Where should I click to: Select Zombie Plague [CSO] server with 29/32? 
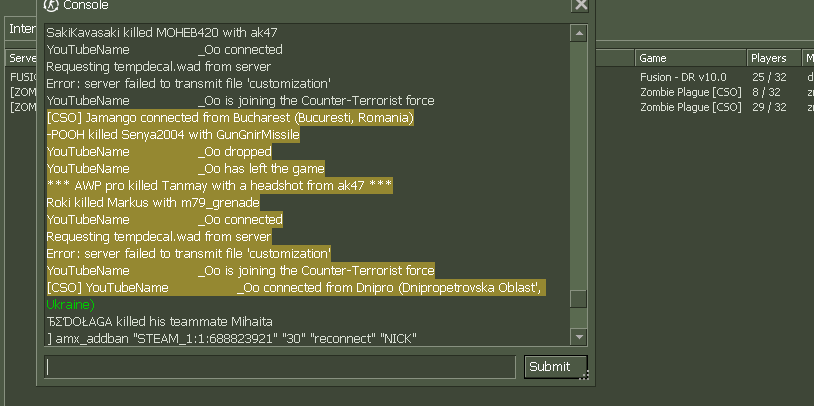(690, 107)
